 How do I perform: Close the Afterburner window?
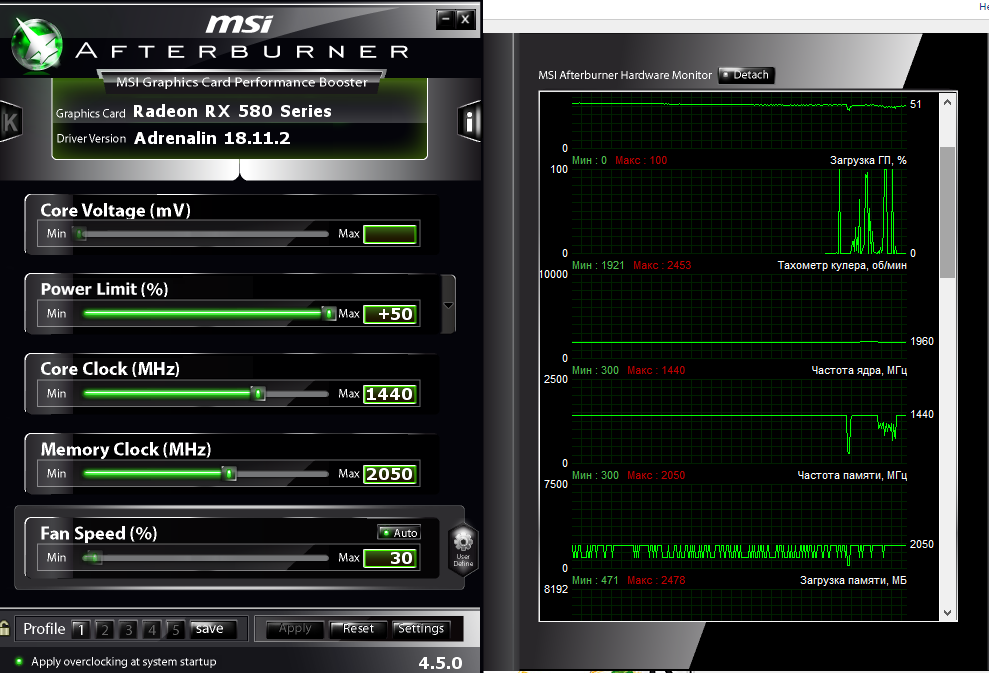tap(465, 19)
